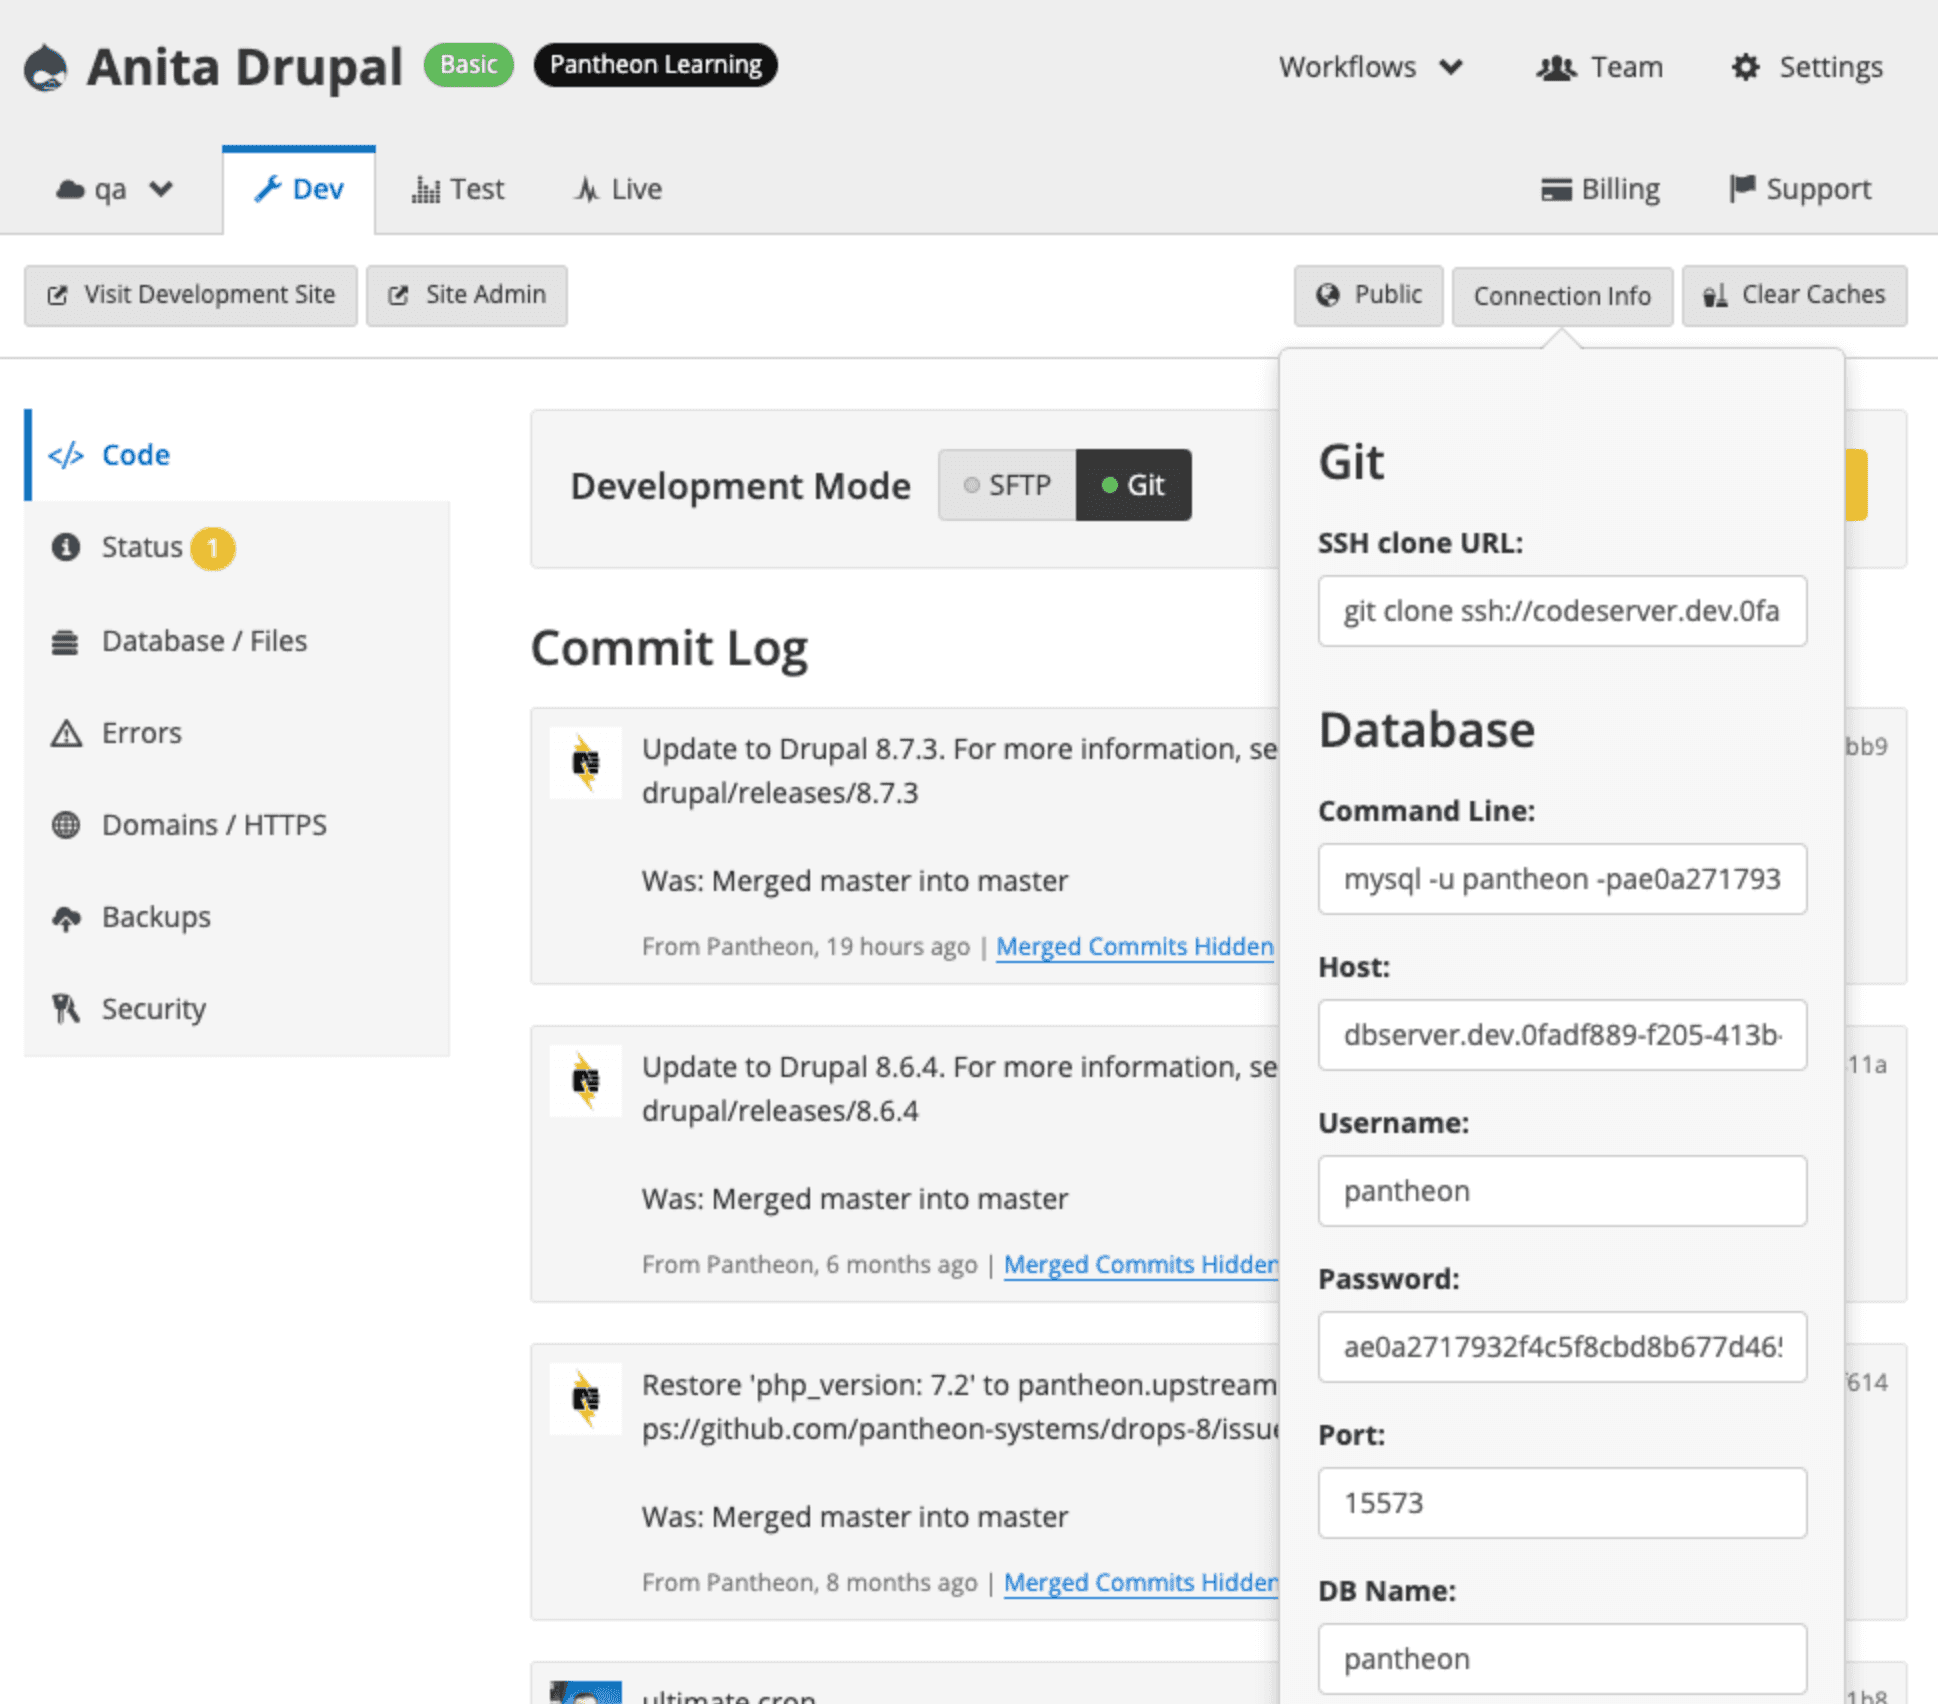Click Clear Caches
The height and width of the screenshot is (1704, 1938).
pyautogui.click(x=1795, y=294)
